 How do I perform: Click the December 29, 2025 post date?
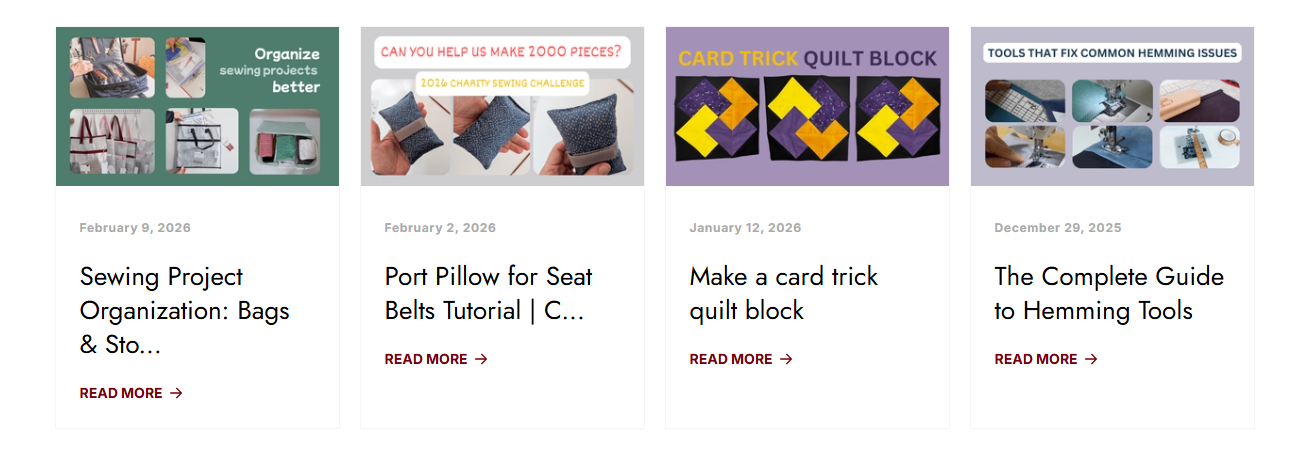(1057, 228)
